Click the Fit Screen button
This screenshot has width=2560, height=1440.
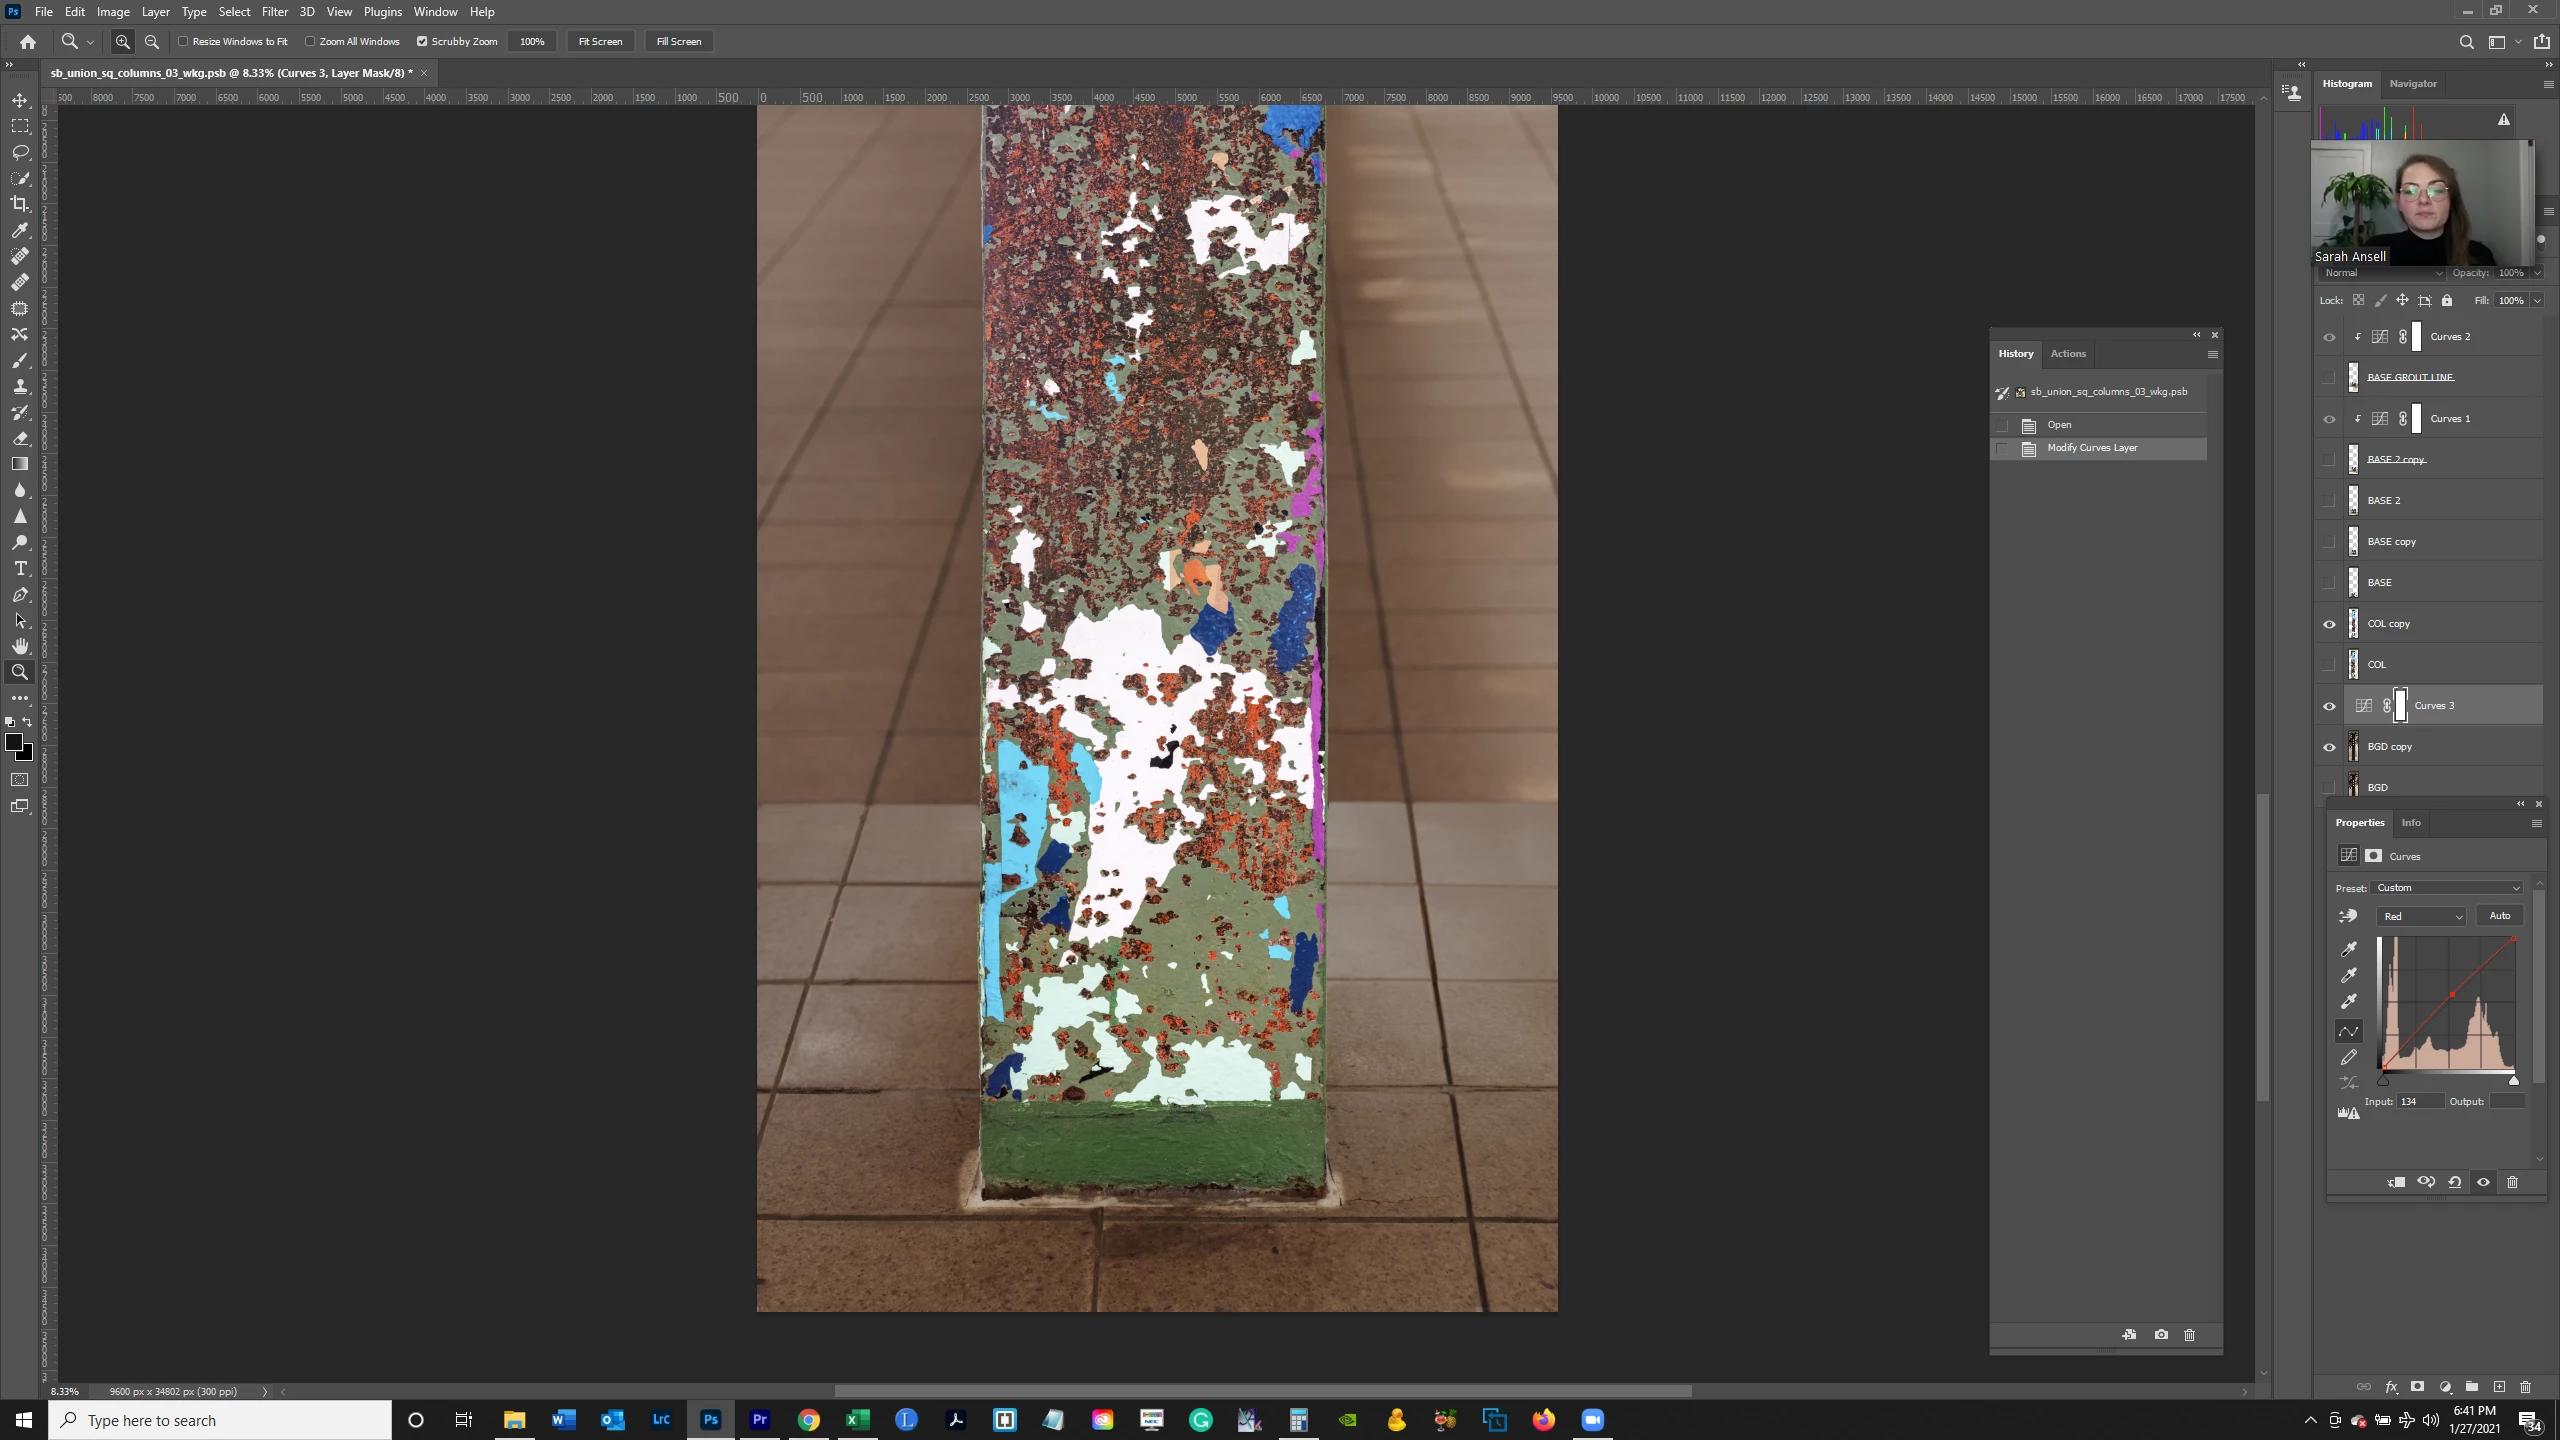[x=600, y=41]
